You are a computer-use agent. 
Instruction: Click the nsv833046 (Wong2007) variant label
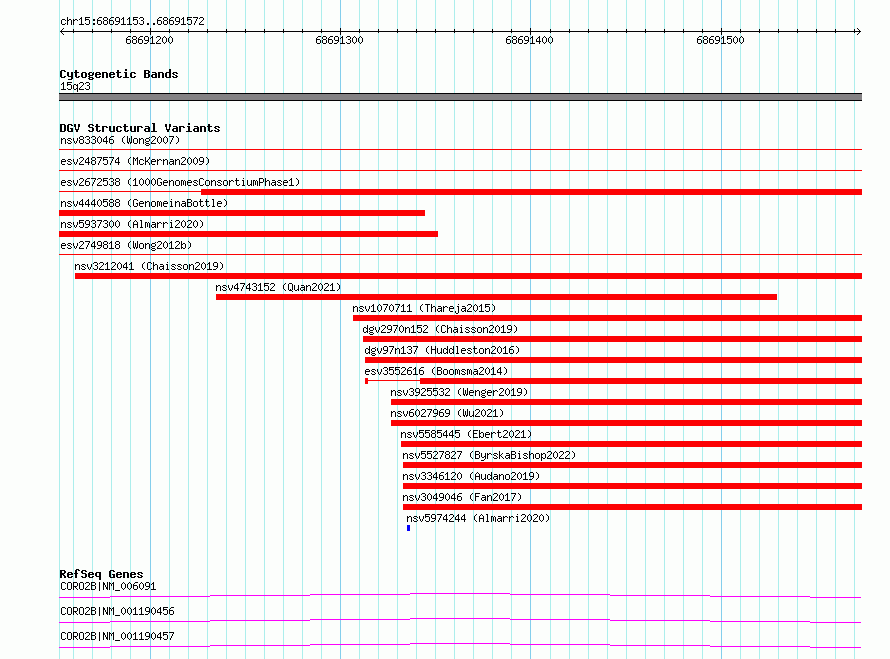[120, 140]
